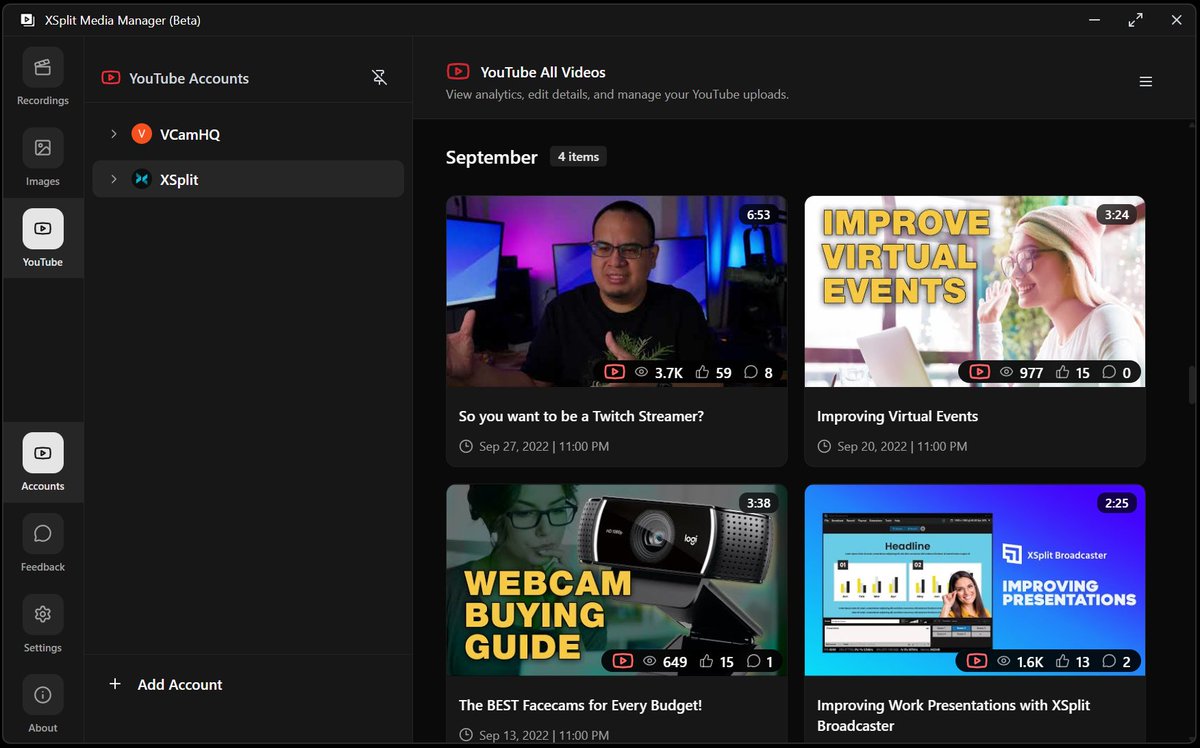This screenshot has height=748, width=1200.
Task: Click the VCamHQ account avatar
Action: (x=141, y=133)
